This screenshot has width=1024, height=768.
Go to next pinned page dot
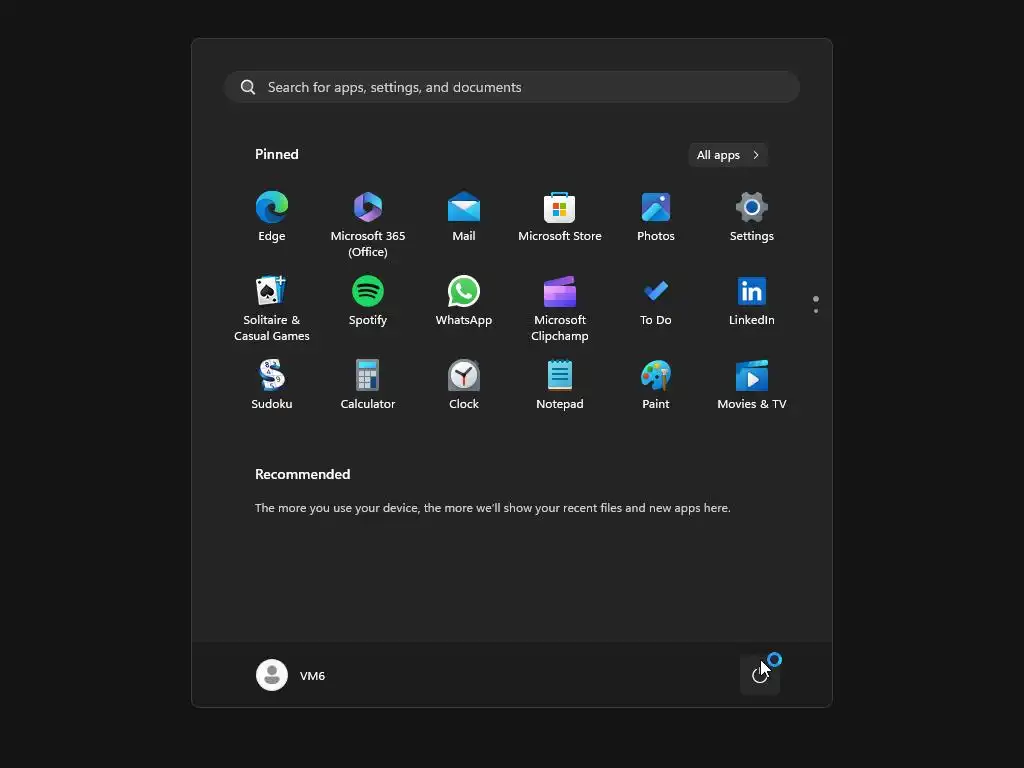click(816, 311)
